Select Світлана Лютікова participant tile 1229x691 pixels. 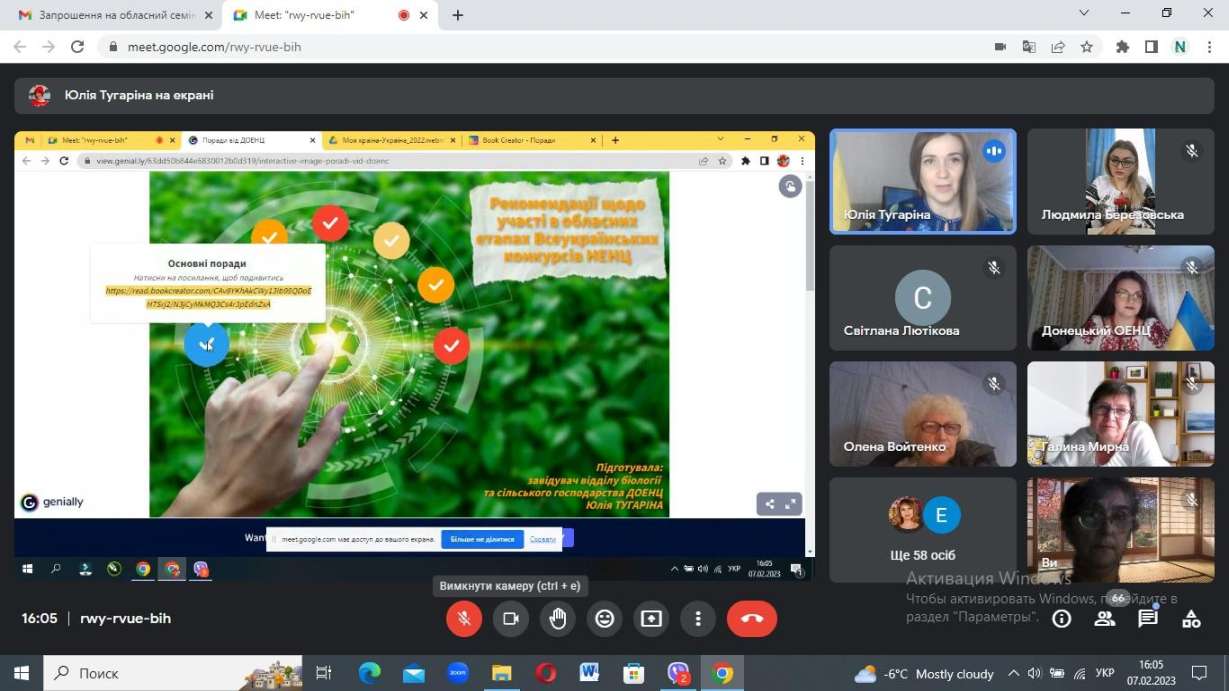tap(923, 298)
